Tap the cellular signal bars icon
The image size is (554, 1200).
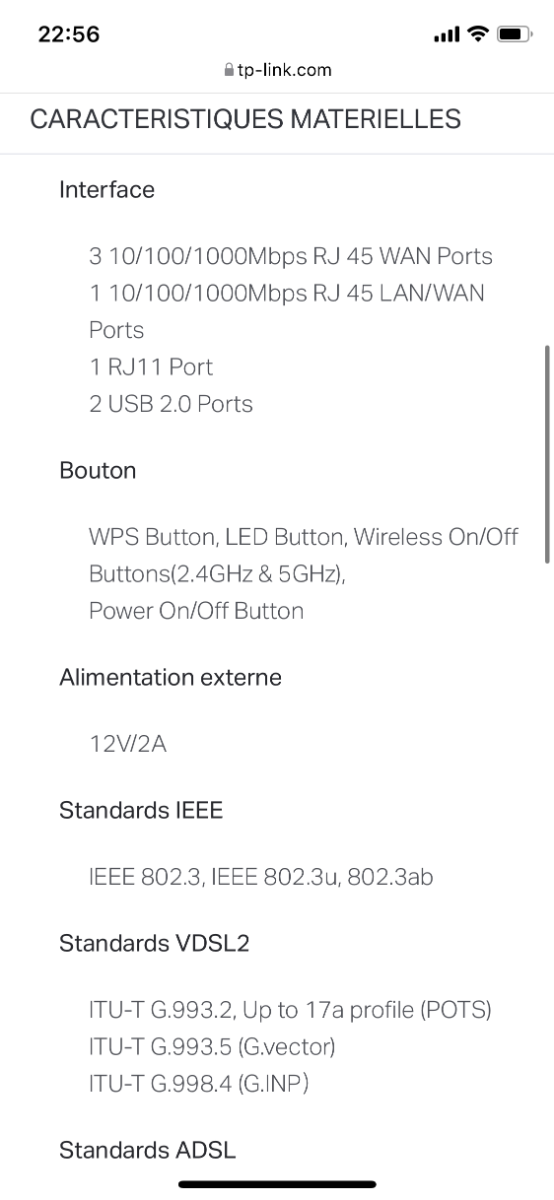(446, 35)
